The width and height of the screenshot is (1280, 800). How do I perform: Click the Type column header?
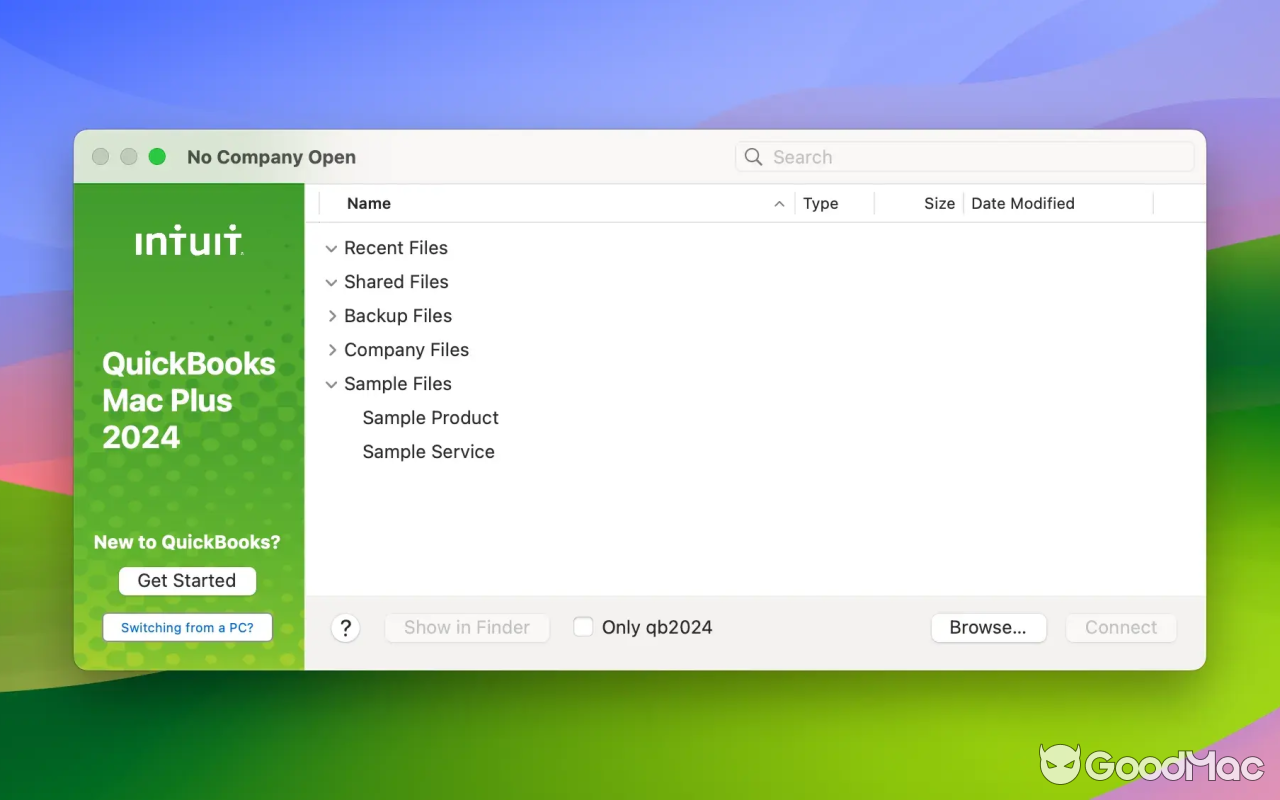click(x=820, y=203)
